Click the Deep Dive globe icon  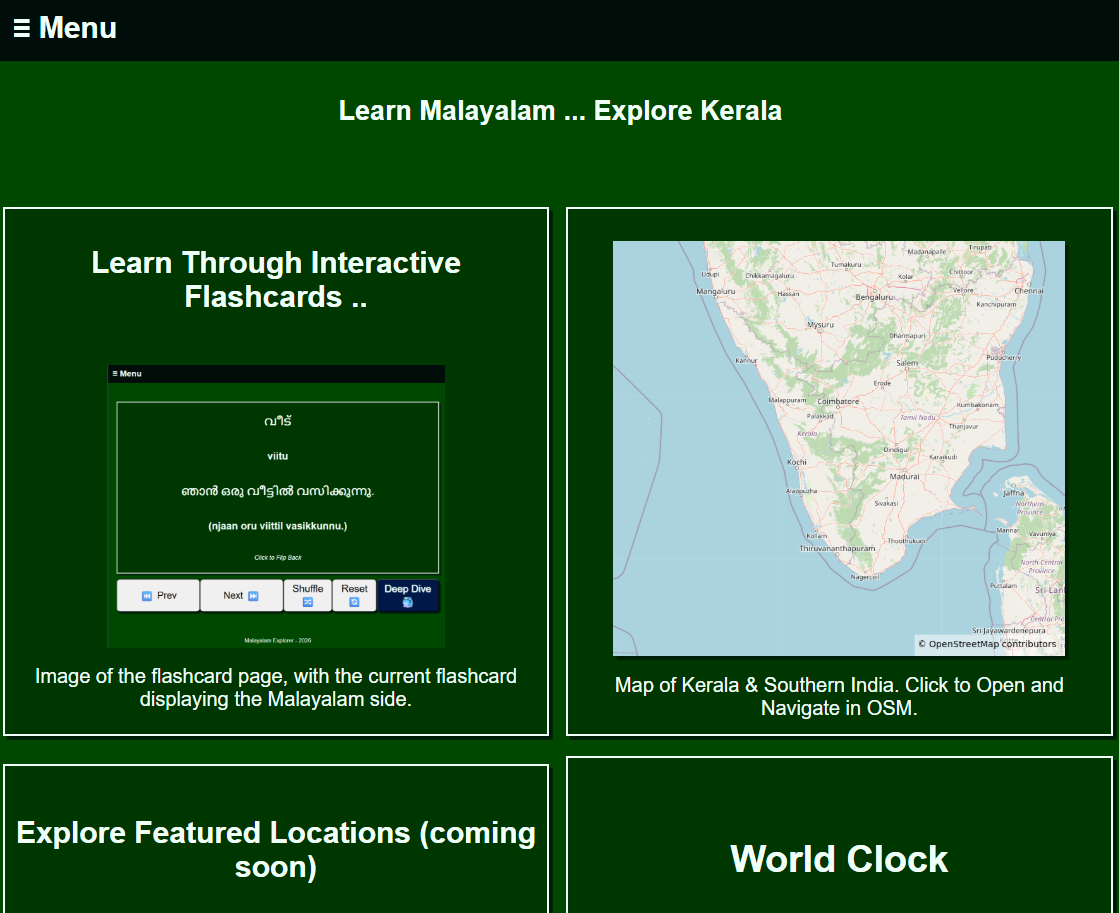[x=407, y=603]
